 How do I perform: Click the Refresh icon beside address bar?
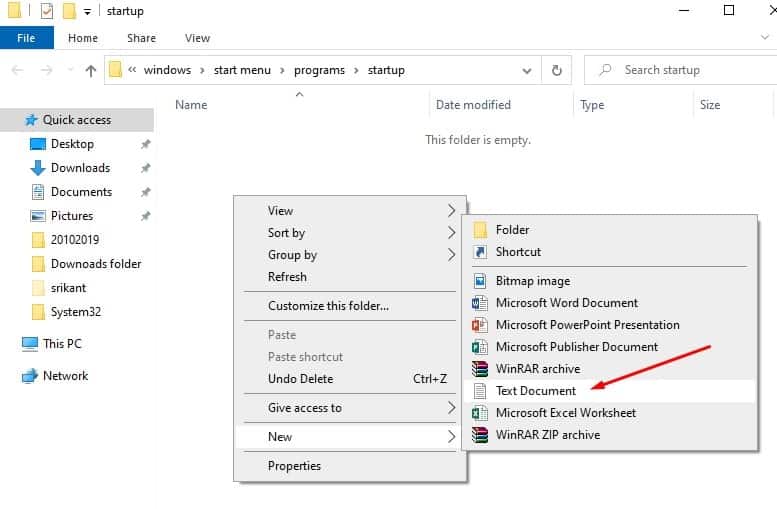pos(556,70)
